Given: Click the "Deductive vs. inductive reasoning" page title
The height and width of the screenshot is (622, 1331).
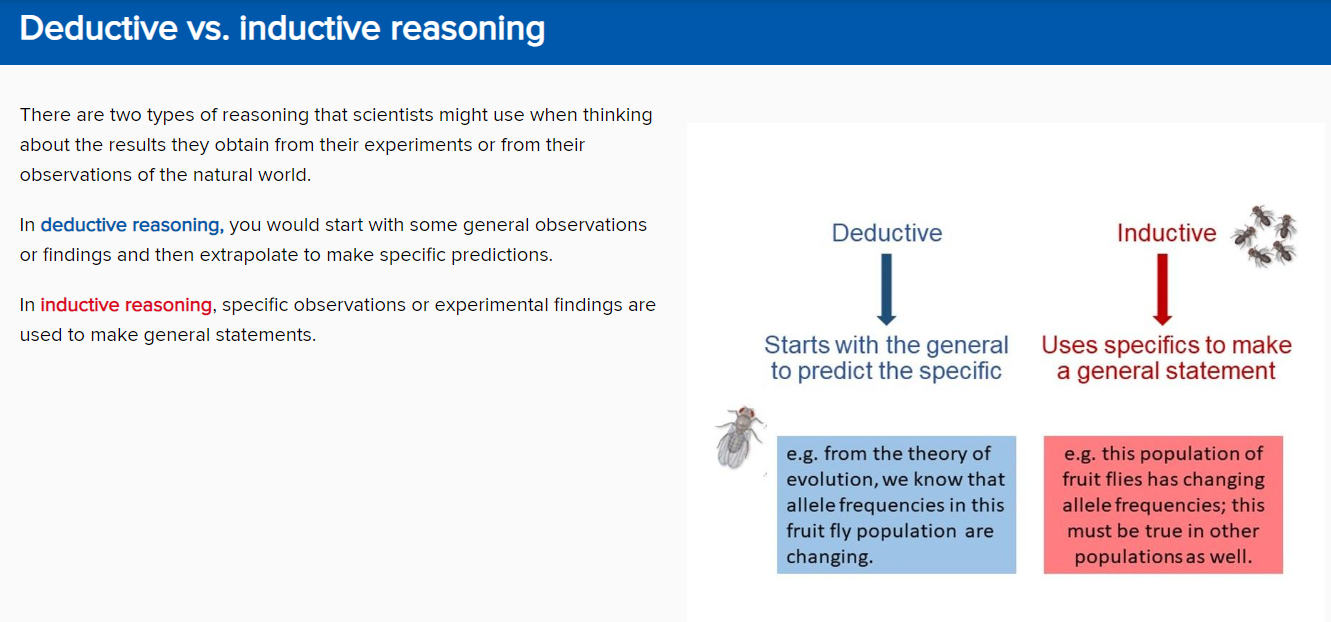Looking at the screenshot, I should (282, 29).
